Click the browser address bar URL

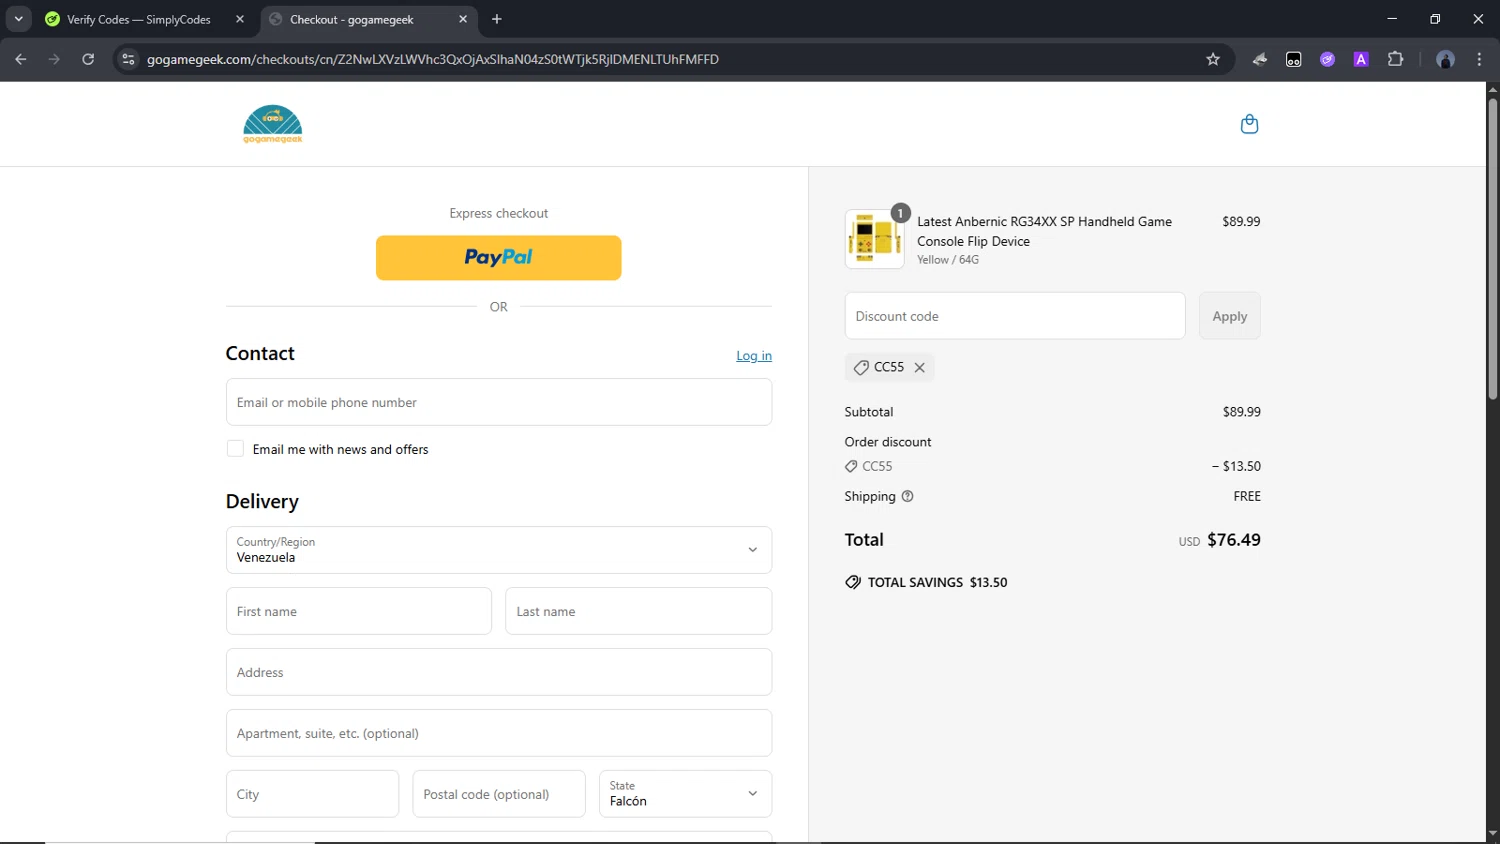coord(433,59)
